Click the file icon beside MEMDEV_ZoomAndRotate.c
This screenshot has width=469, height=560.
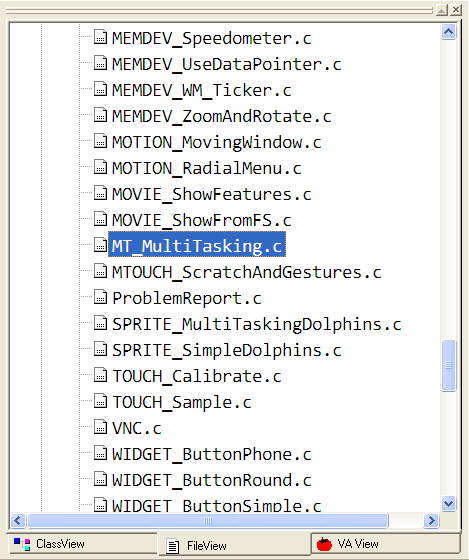click(100, 115)
